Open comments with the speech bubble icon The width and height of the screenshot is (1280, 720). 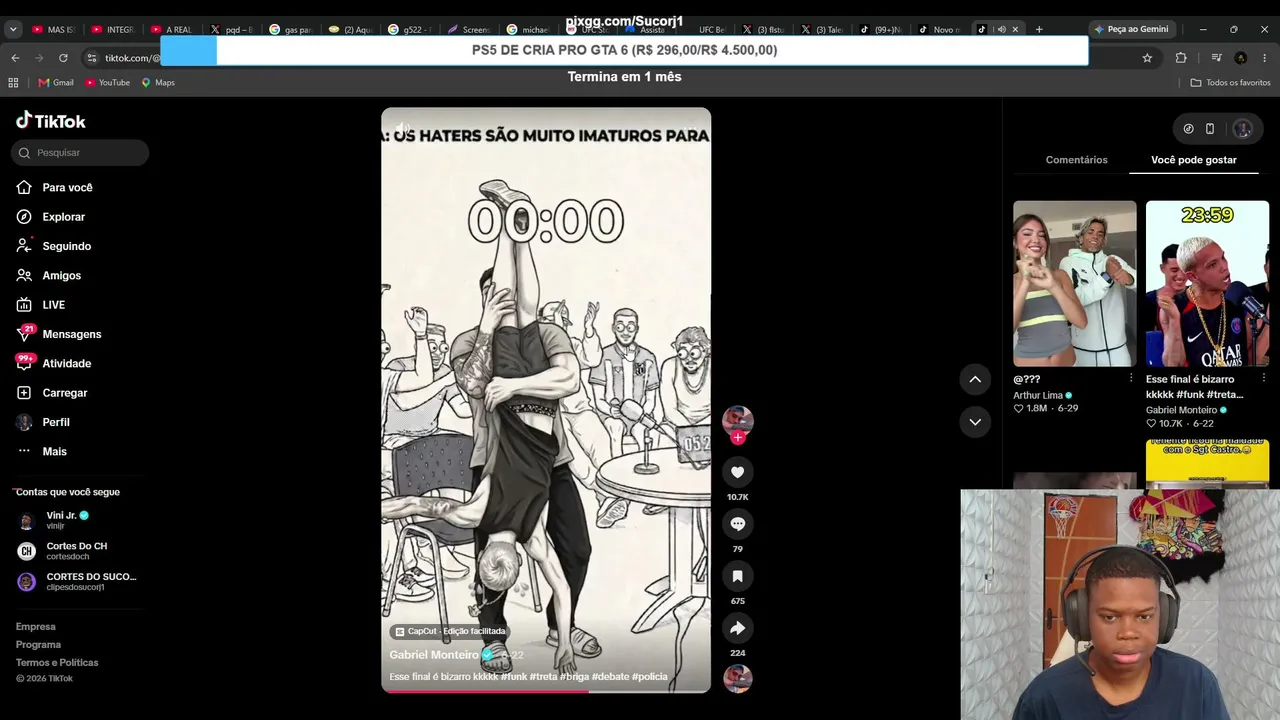click(x=738, y=524)
